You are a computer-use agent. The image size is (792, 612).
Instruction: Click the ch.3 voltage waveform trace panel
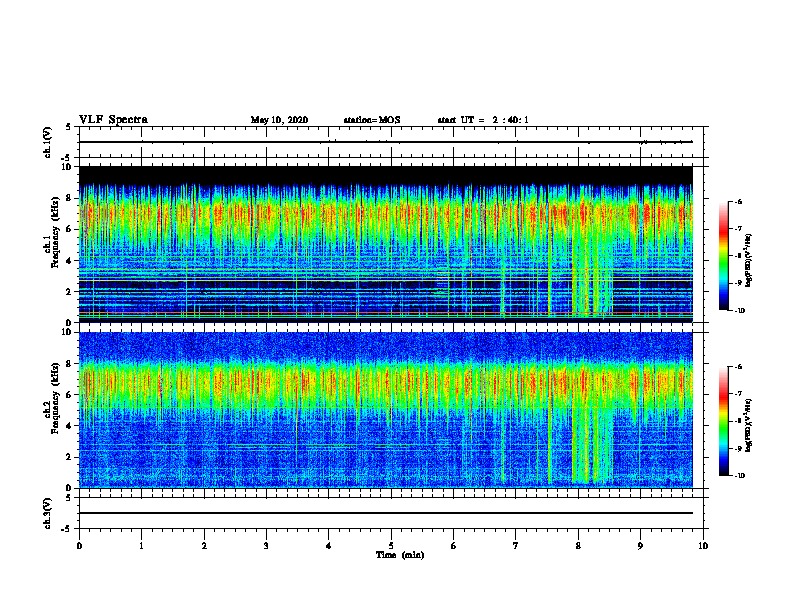pyautogui.click(x=391, y=513)
